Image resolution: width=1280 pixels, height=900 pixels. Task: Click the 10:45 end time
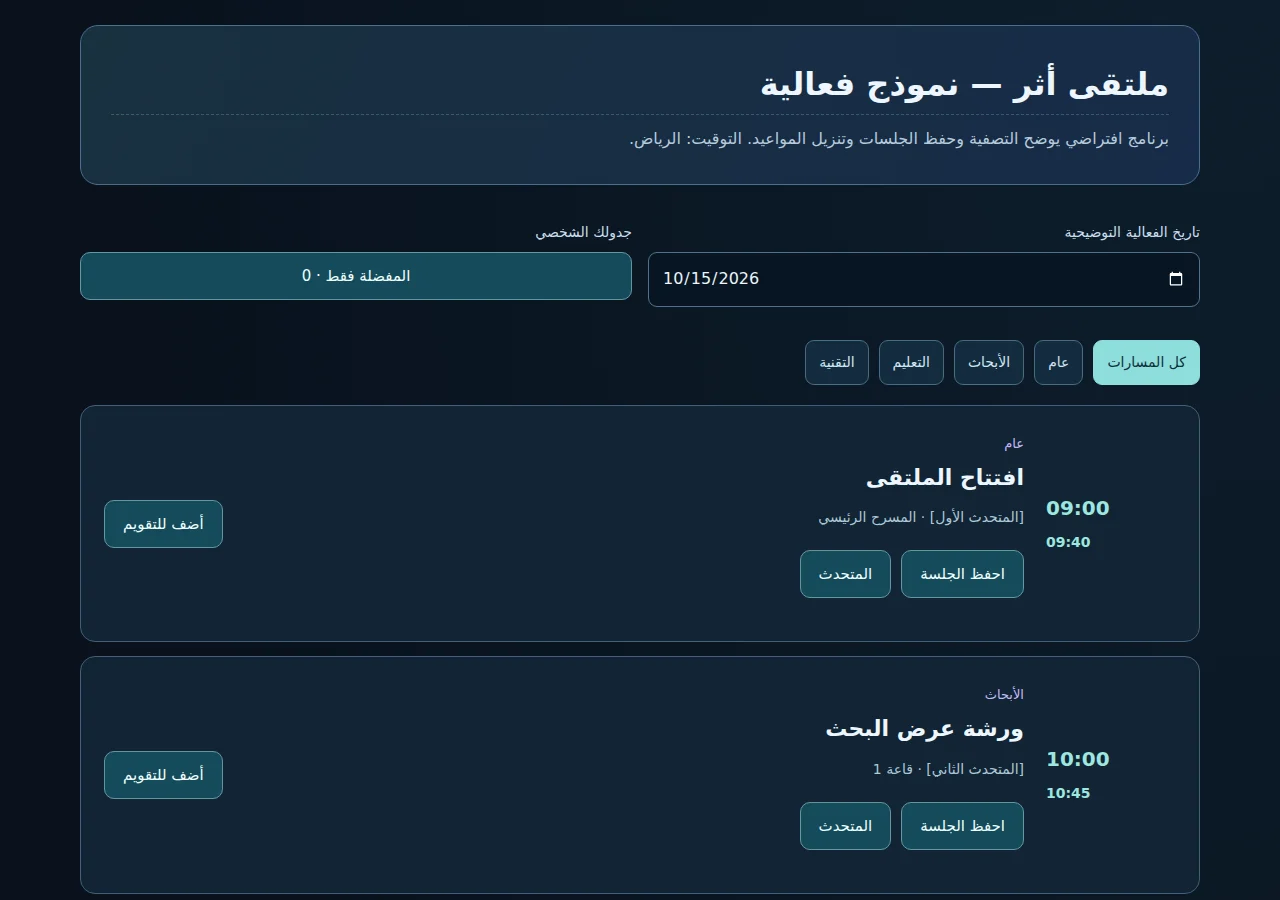[1068, 793]
